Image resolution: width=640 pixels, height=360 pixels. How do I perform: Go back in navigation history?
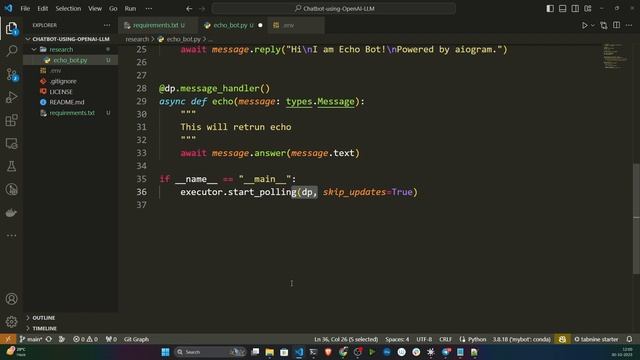[189, 9]
